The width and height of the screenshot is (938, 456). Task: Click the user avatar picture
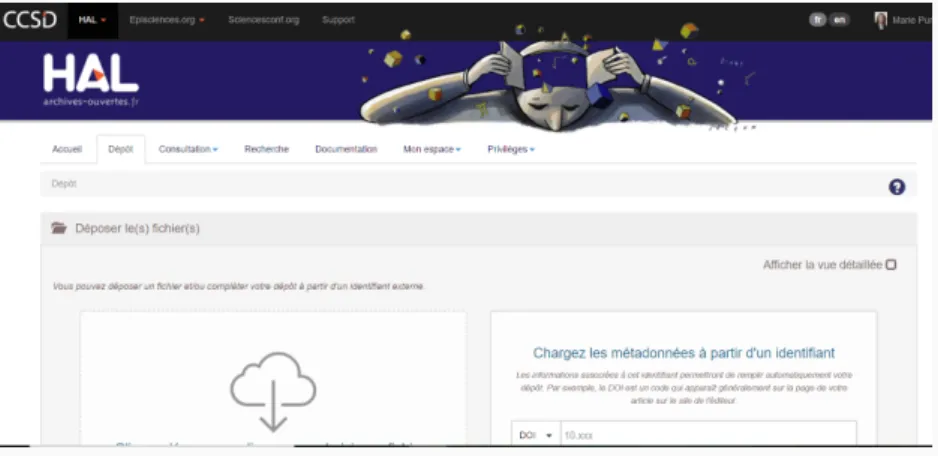(x=881, y=20)
